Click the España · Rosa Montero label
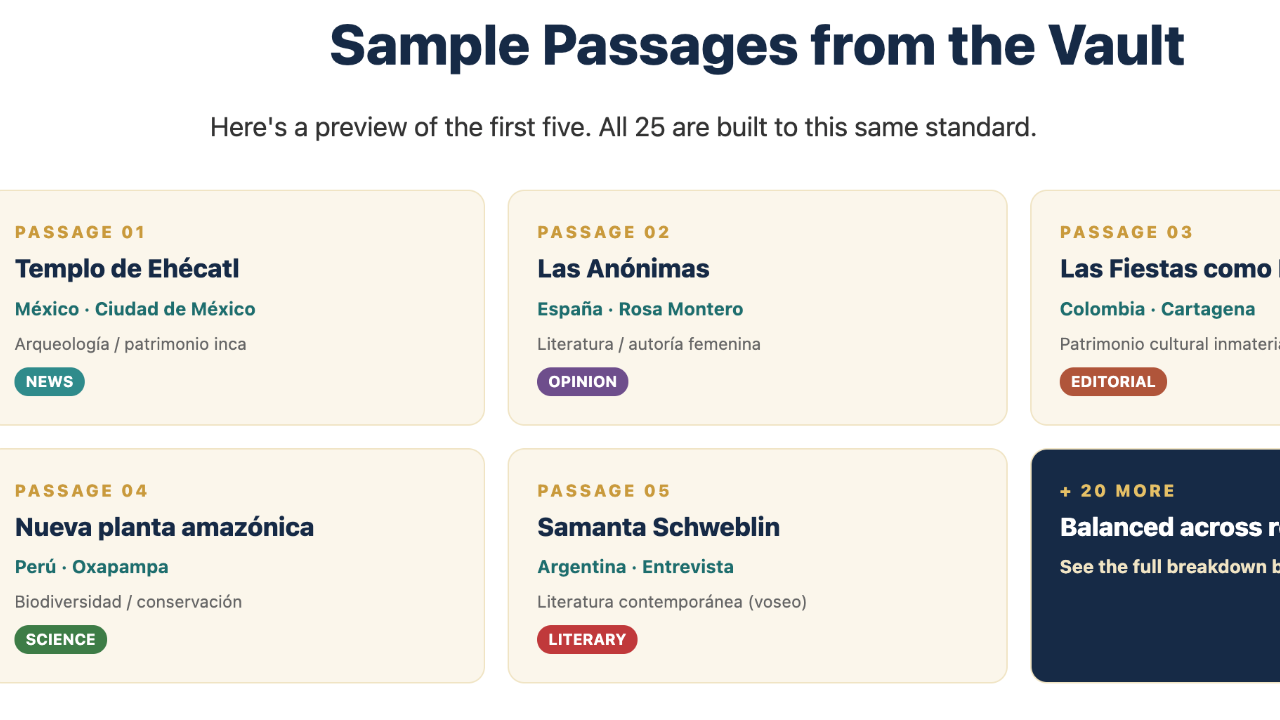The height and width of the screenshot is (720, 1280). click(640, 309)
